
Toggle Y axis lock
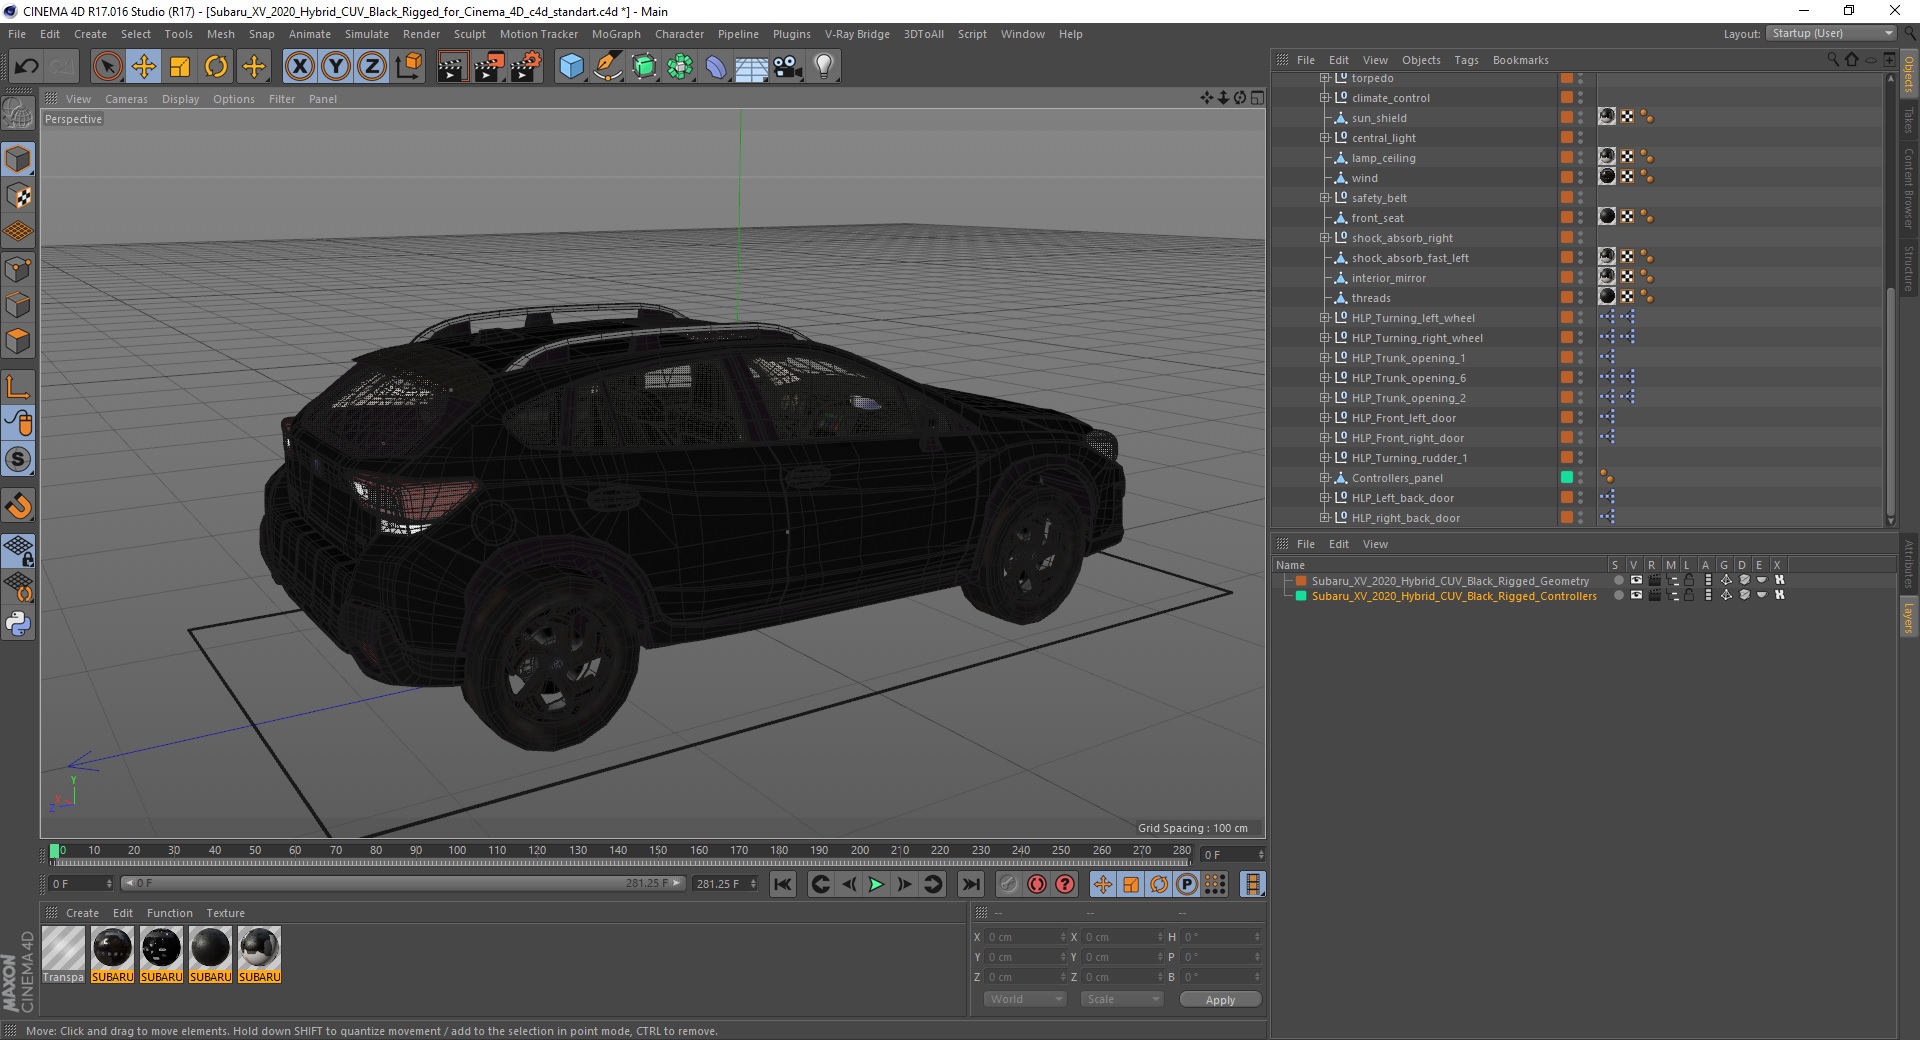(x=336, y=67)
